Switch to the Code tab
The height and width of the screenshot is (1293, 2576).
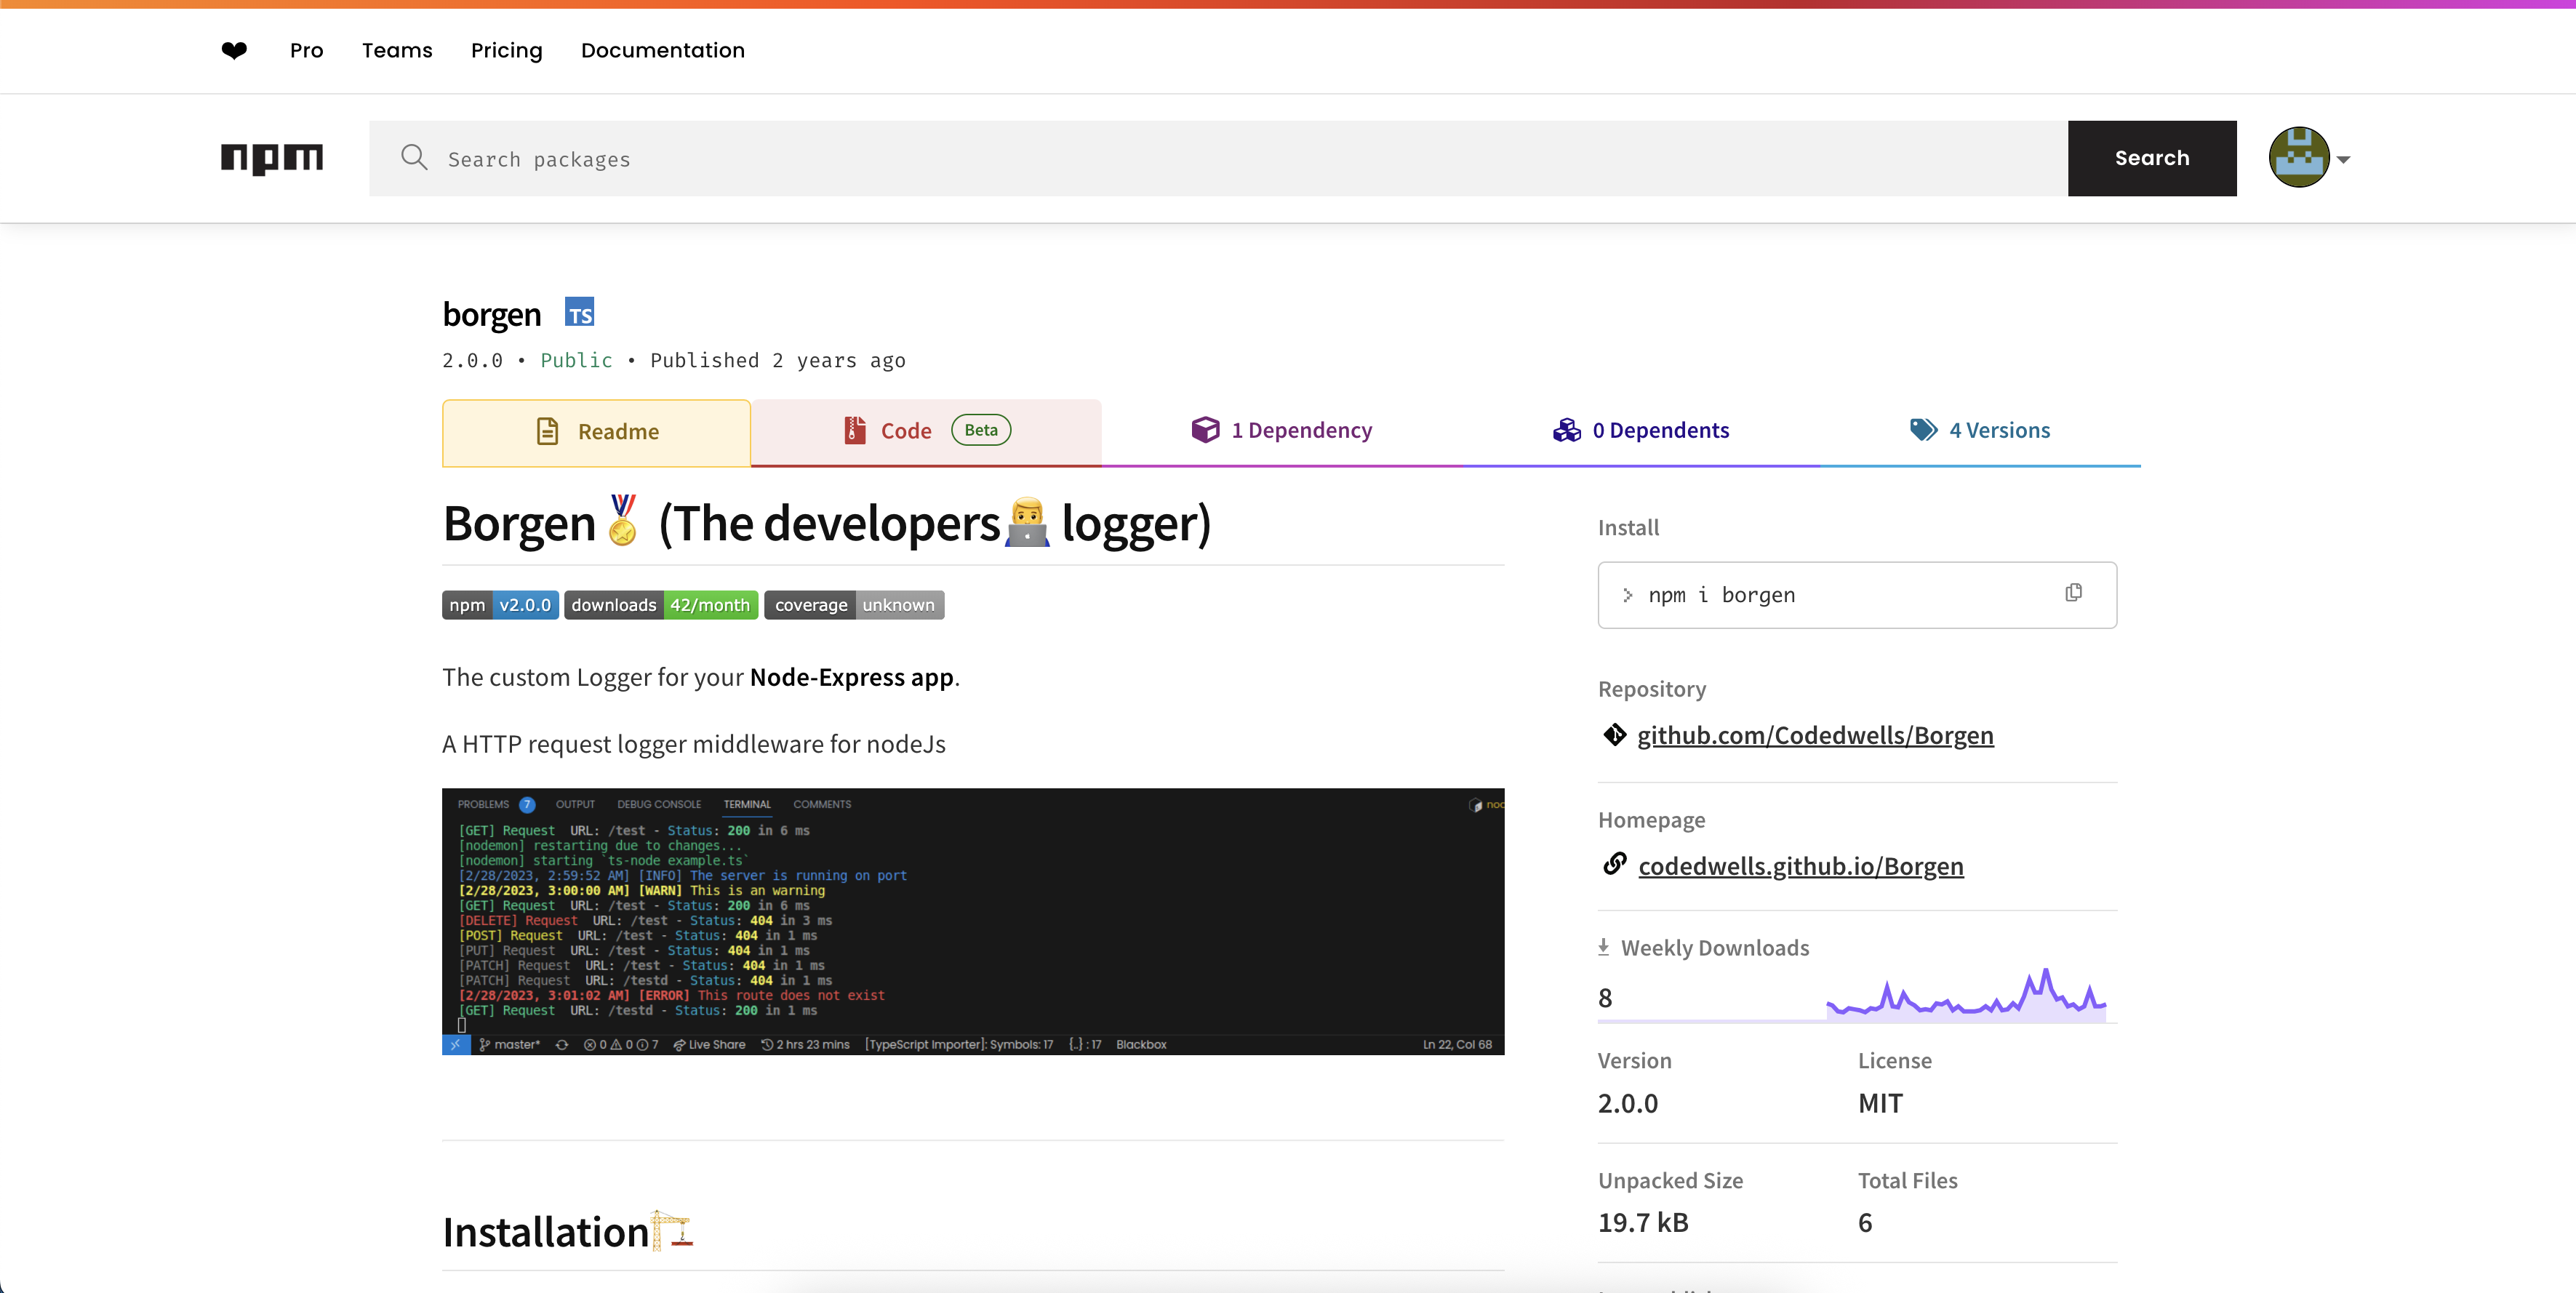926,431
